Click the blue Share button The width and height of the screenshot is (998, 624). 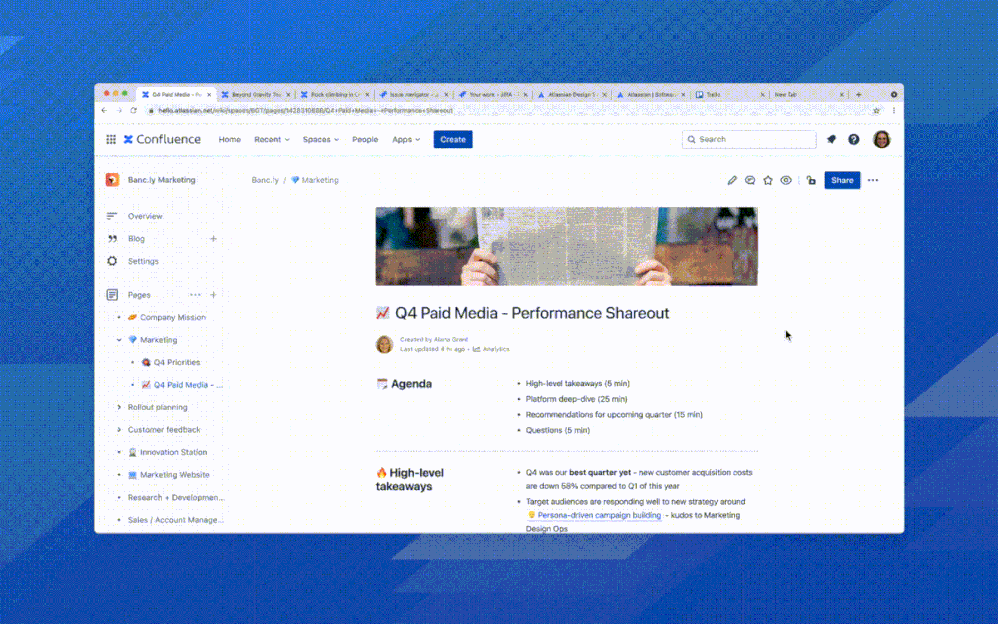tap(842, 180)
